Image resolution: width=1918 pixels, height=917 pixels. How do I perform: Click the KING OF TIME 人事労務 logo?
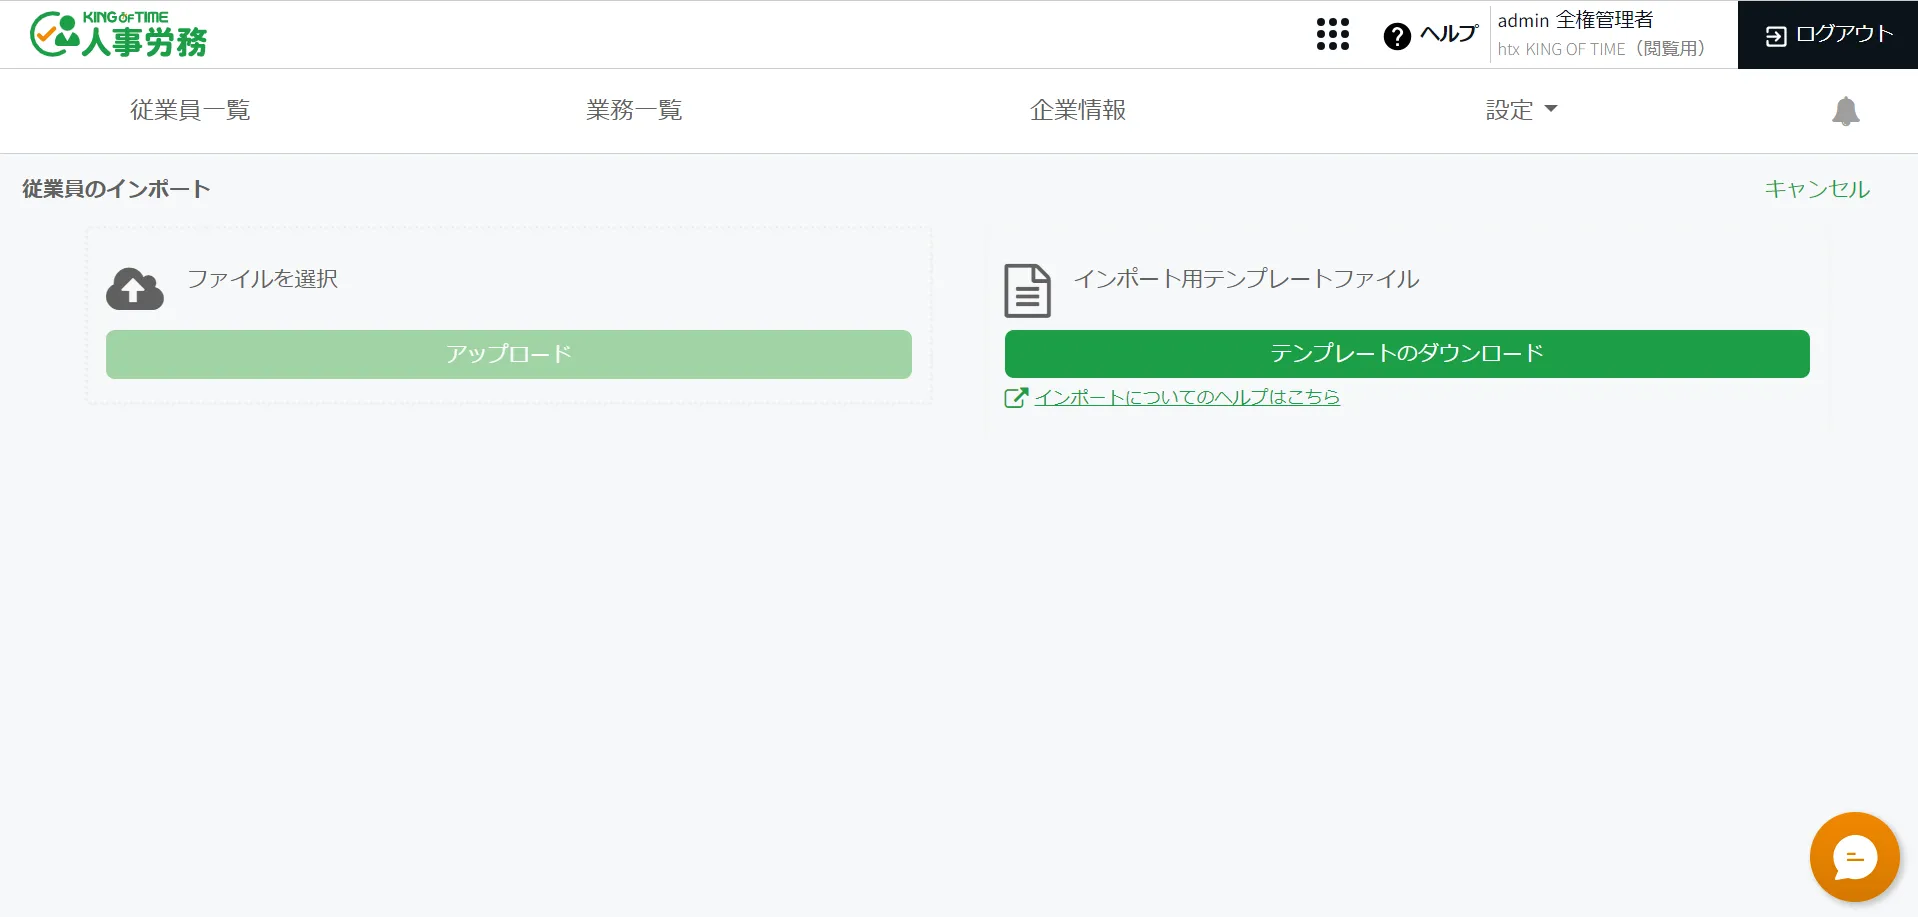pos(118,34)
